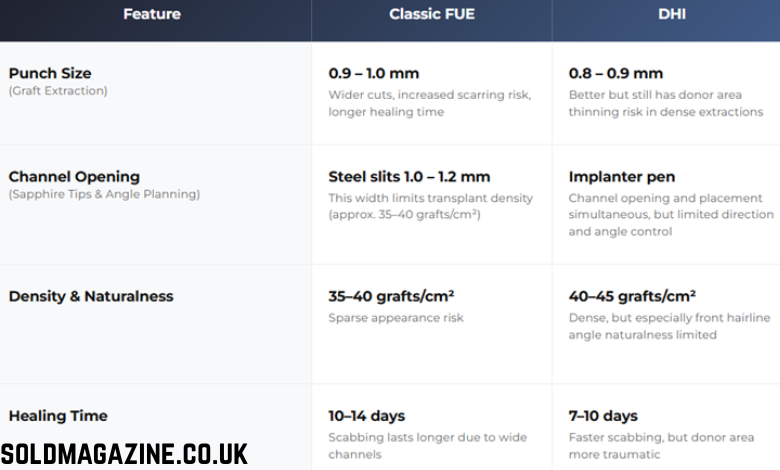This screenshot has height=470, width=780.
Task: Click the 10–14 days value
Action: (x=367, y=416)
